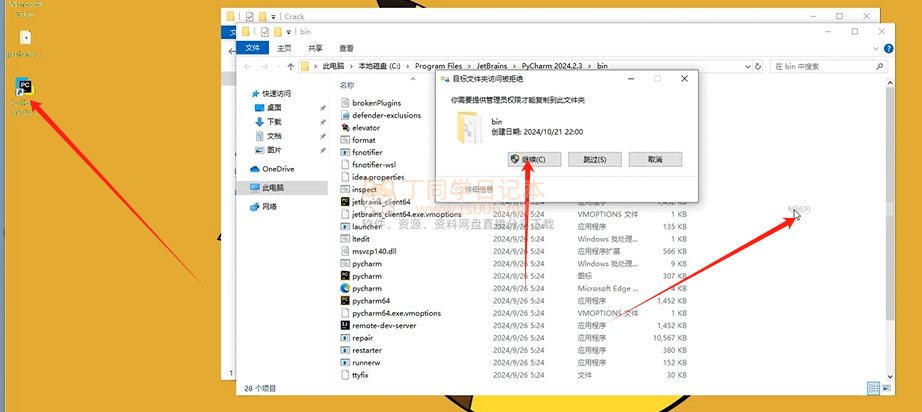Select the pycharm Microsoft Edge file icon
922x412 pixels.
[346, 288]
